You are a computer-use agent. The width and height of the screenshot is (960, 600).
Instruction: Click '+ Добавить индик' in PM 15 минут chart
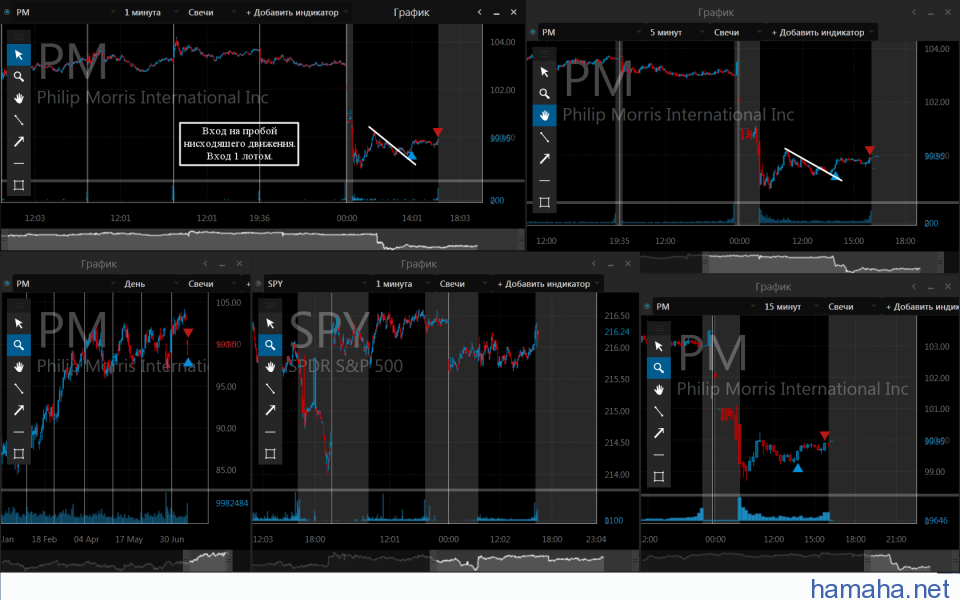[921, 307]
